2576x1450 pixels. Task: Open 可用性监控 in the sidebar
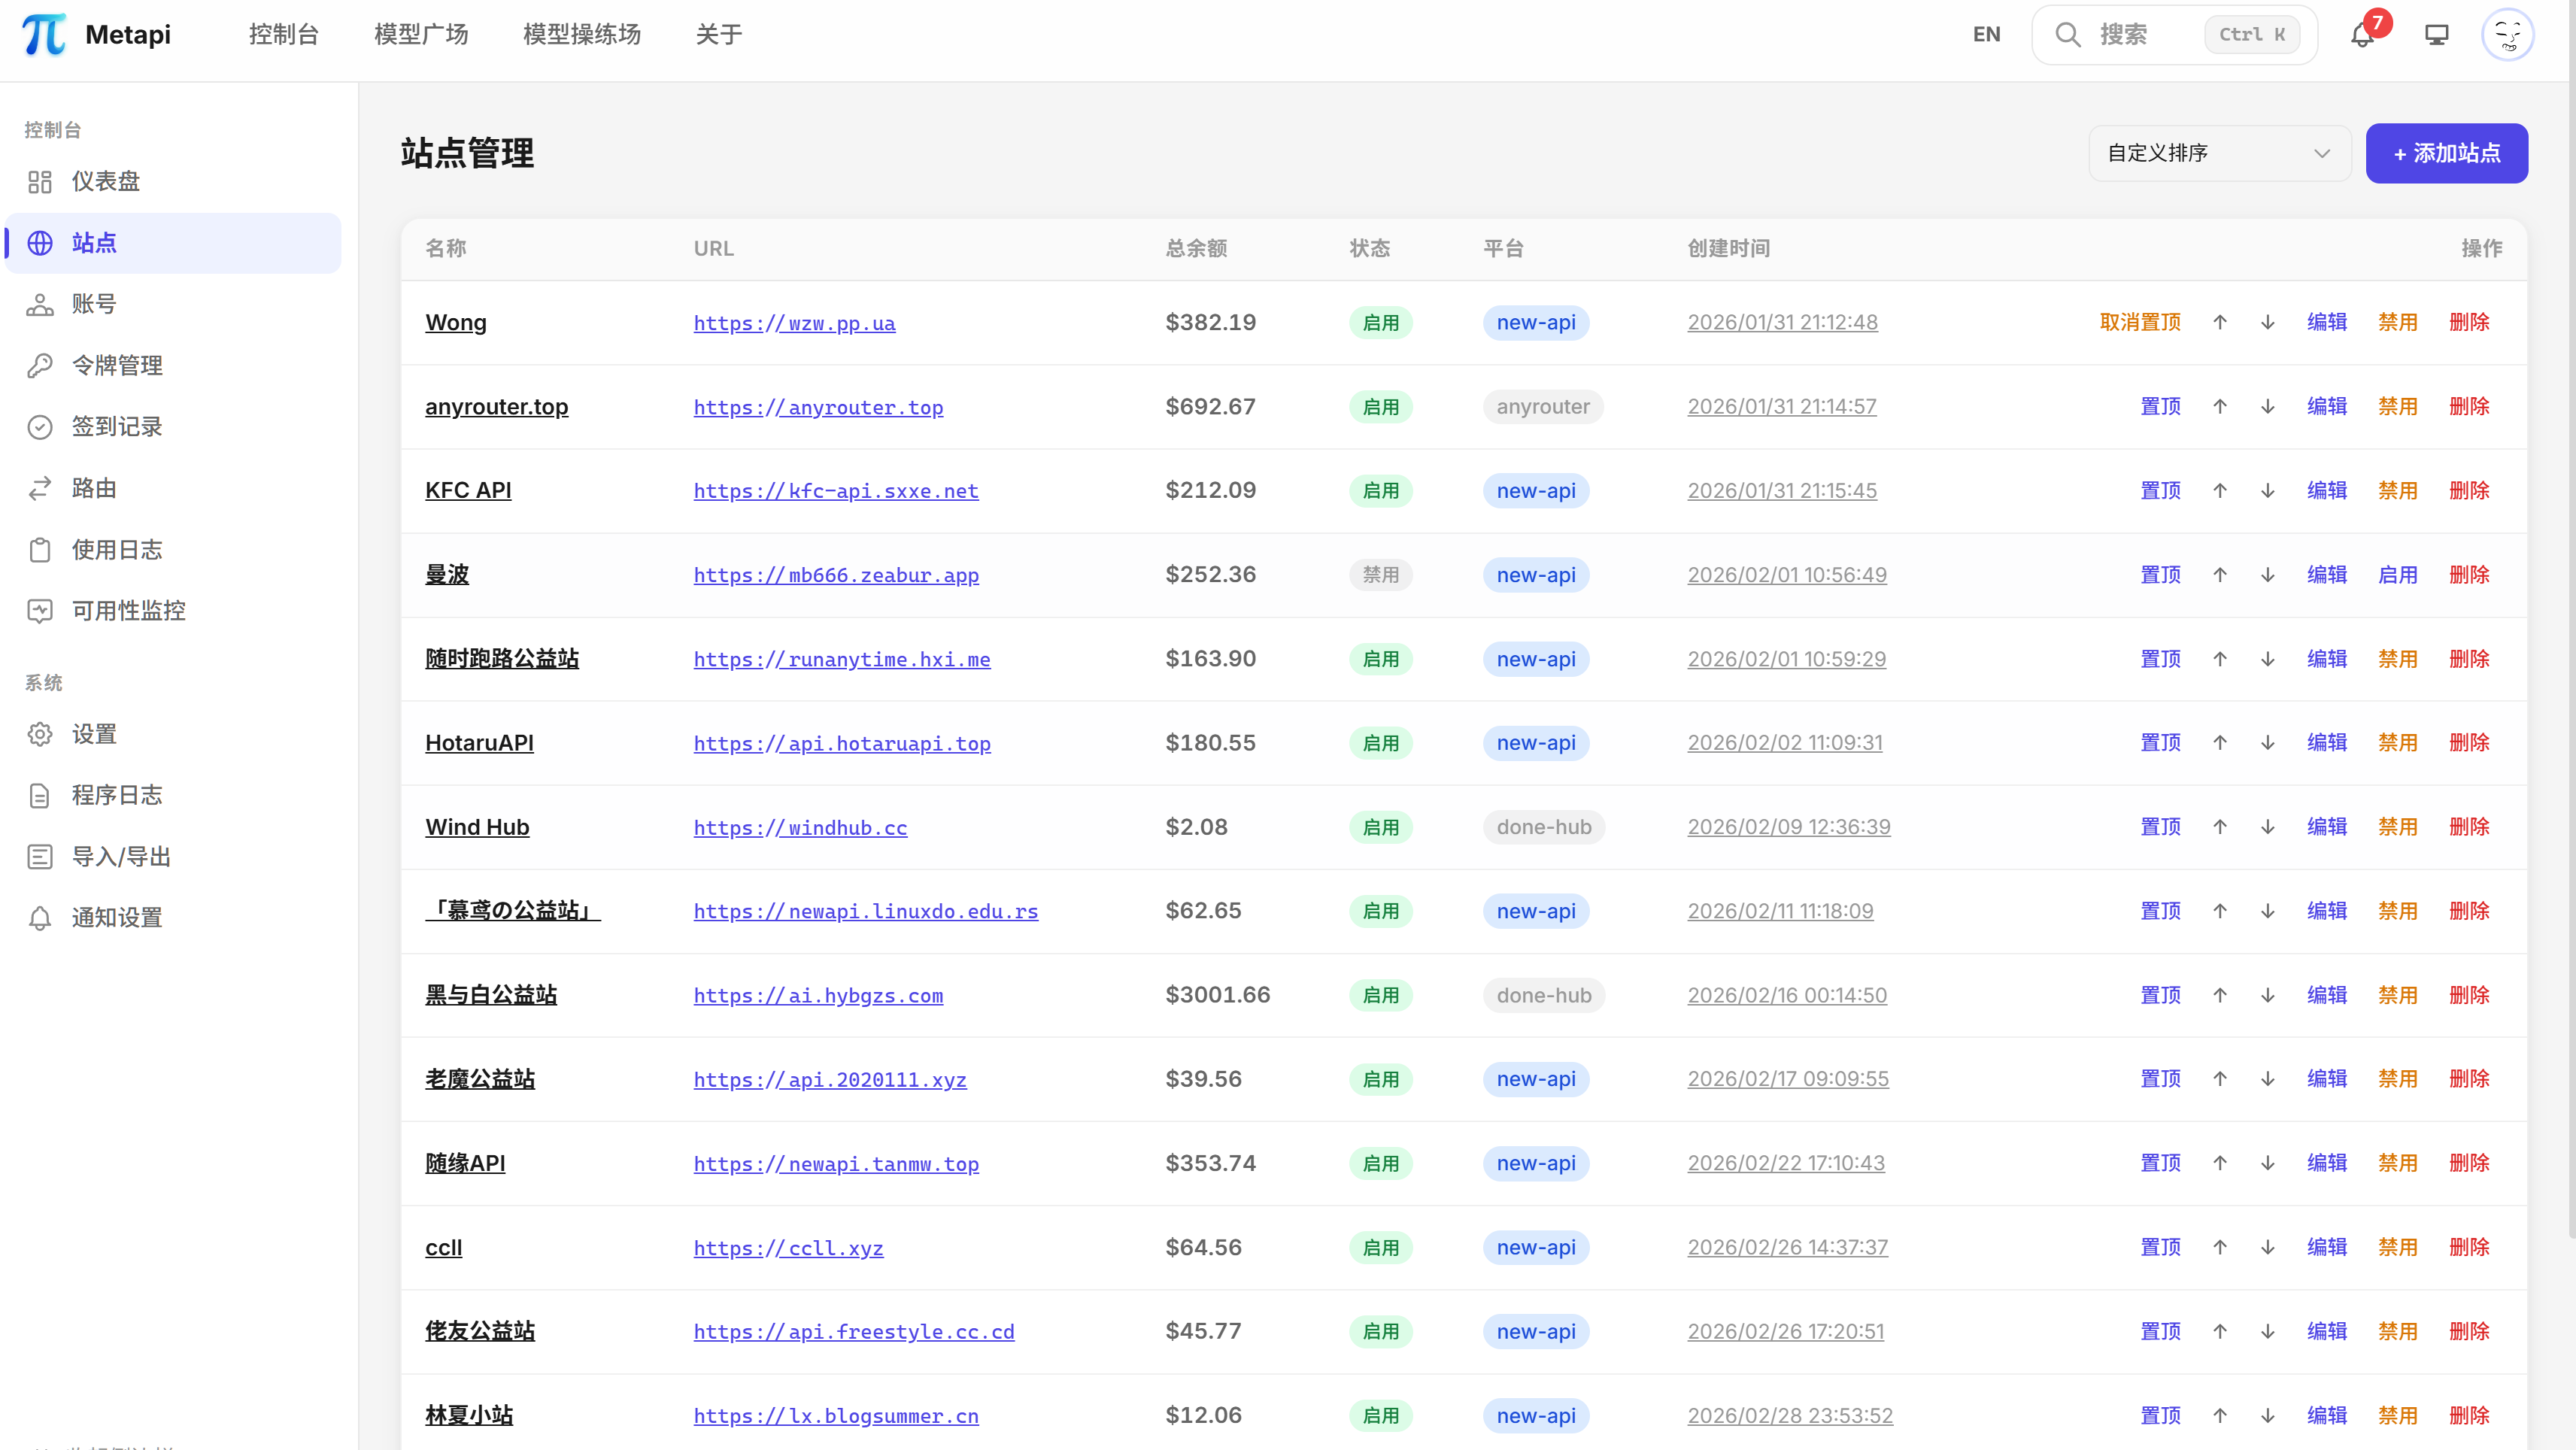pyautogui.click(x=128, y=610)
